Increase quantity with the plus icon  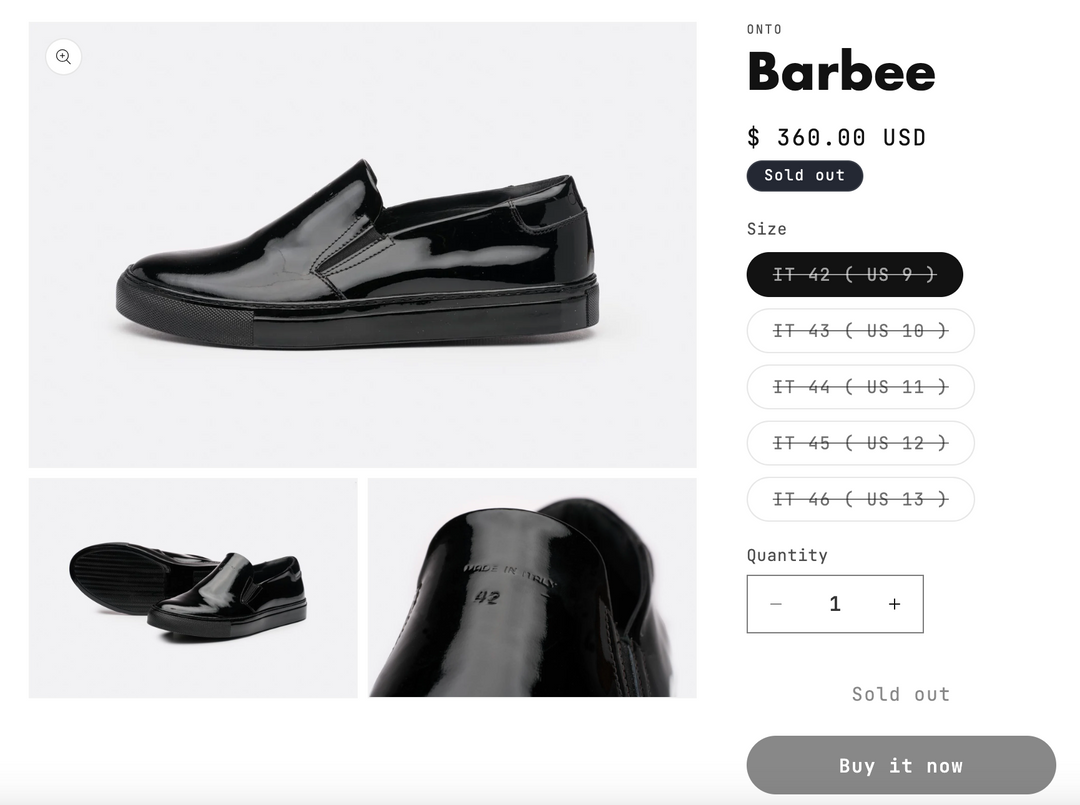point(894,604)
